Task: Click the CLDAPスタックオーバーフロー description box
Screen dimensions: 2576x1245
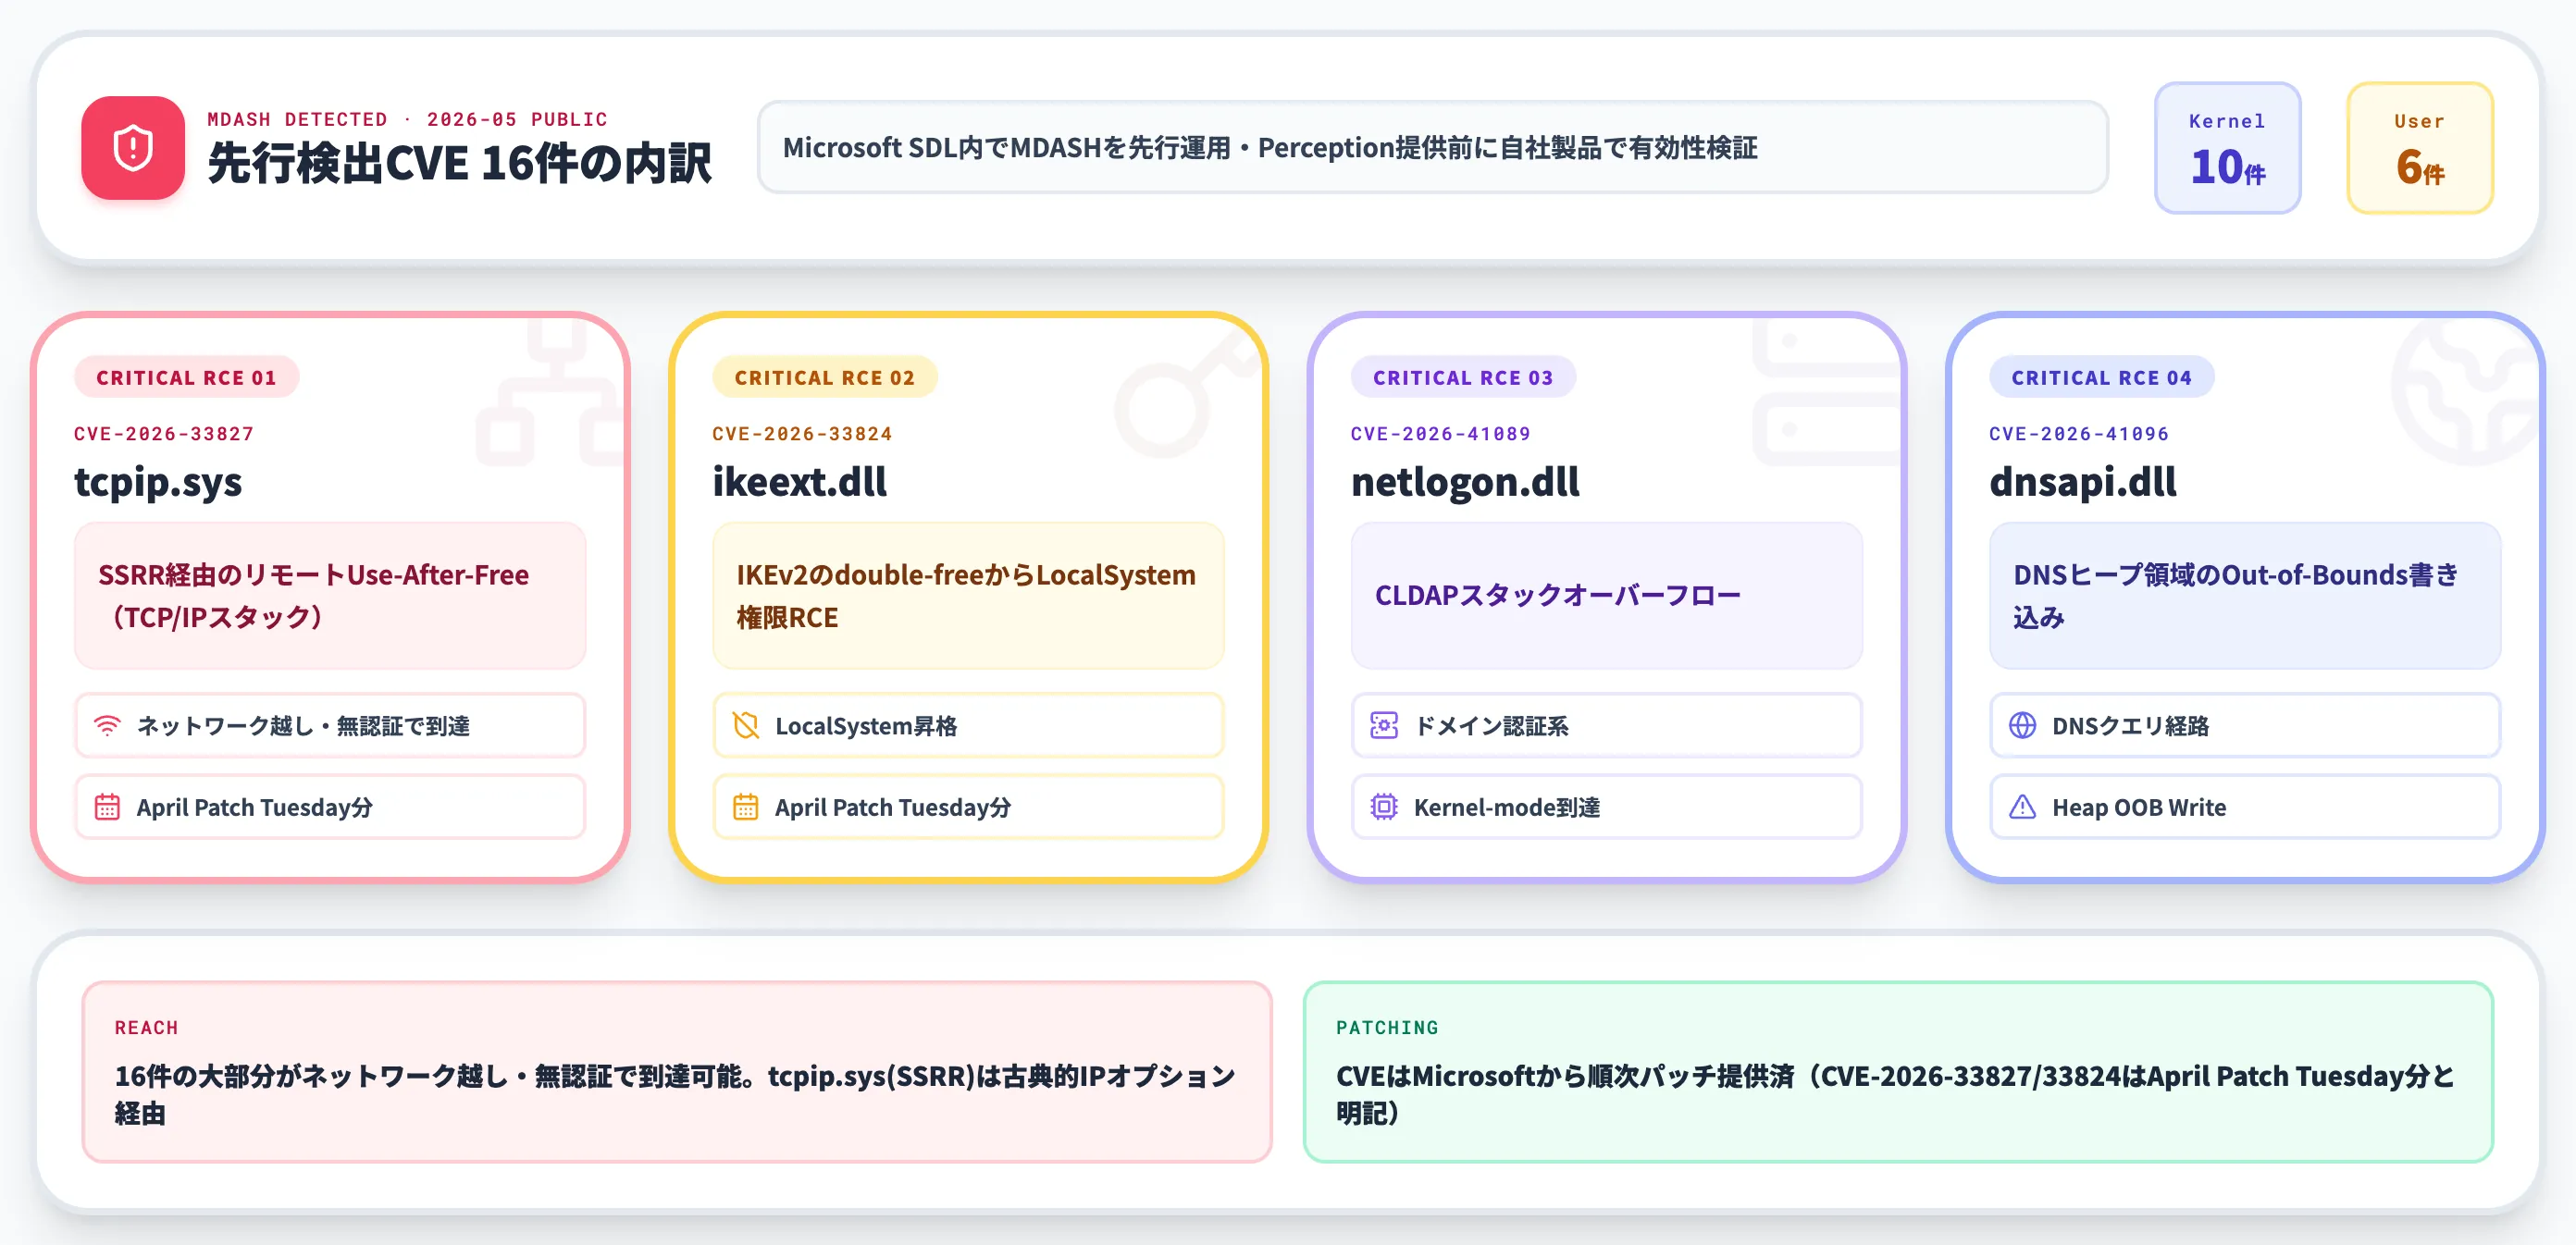Action: (1606, 596)
